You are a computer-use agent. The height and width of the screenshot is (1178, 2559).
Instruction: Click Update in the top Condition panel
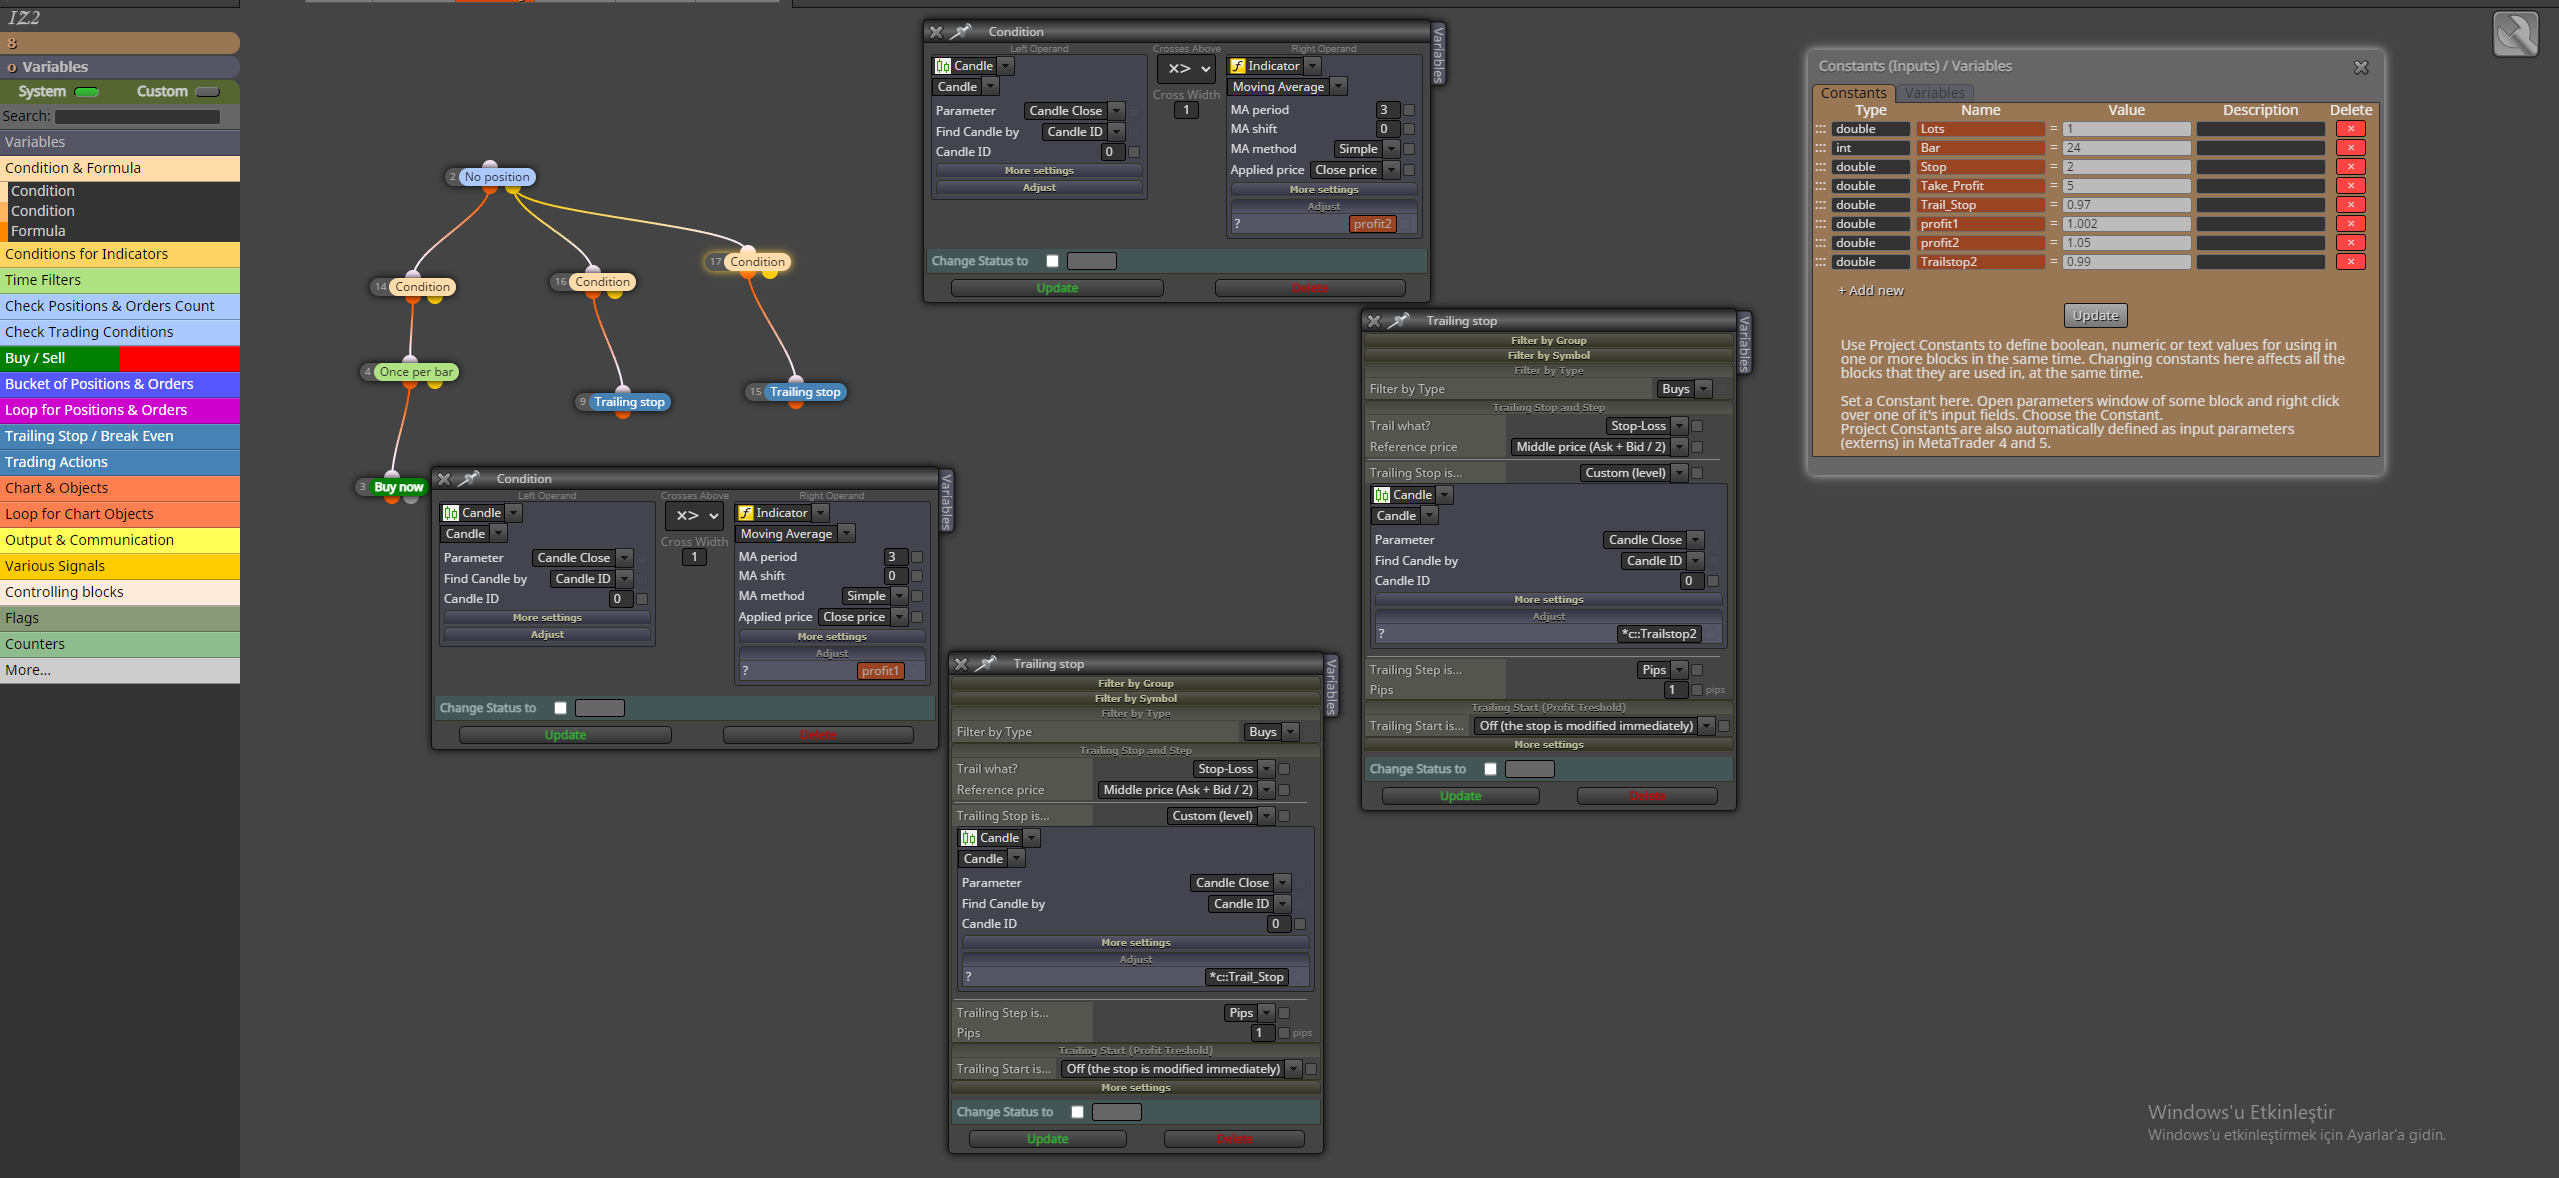click(1057, 288)
